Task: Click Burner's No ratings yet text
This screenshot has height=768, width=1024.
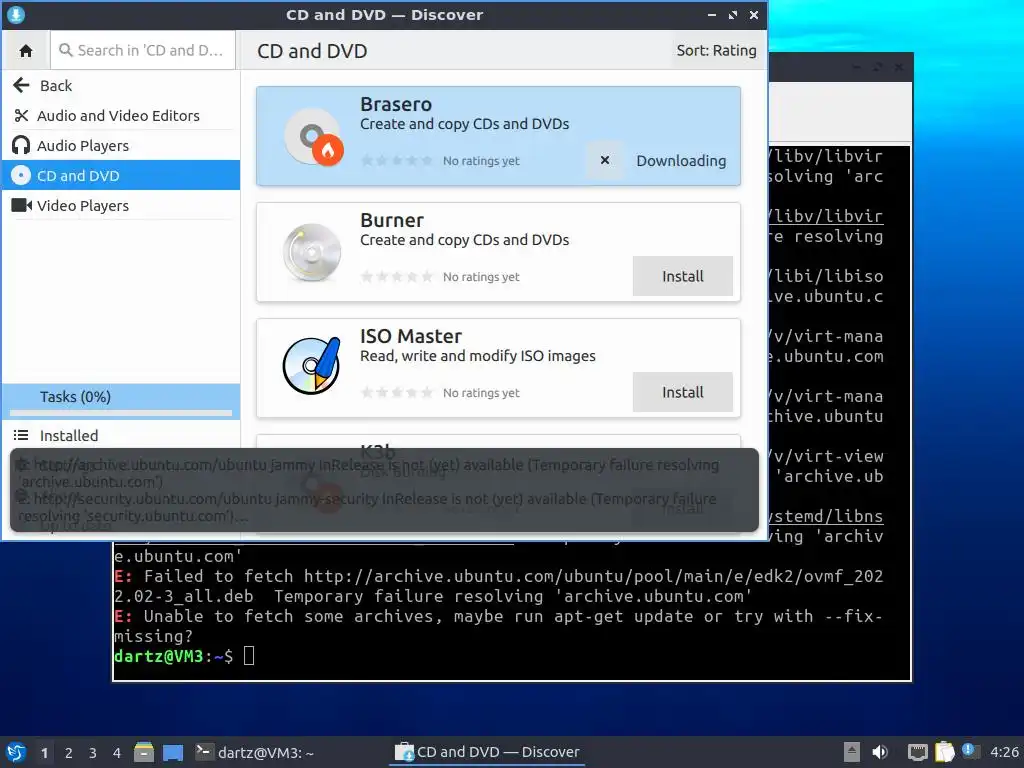Action: pyautogui.click(x=481, y=277)
